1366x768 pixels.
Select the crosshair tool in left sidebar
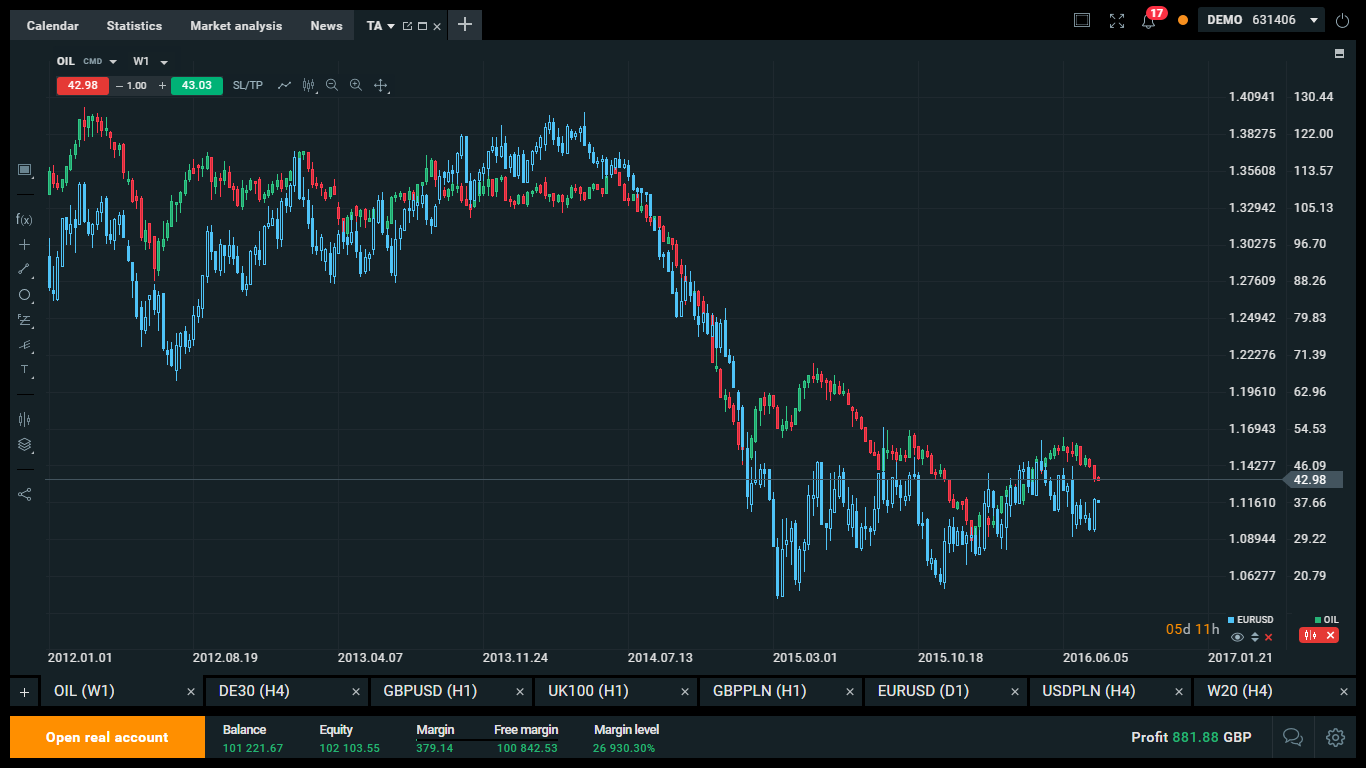pyautogui.click(x=24, y=244)
